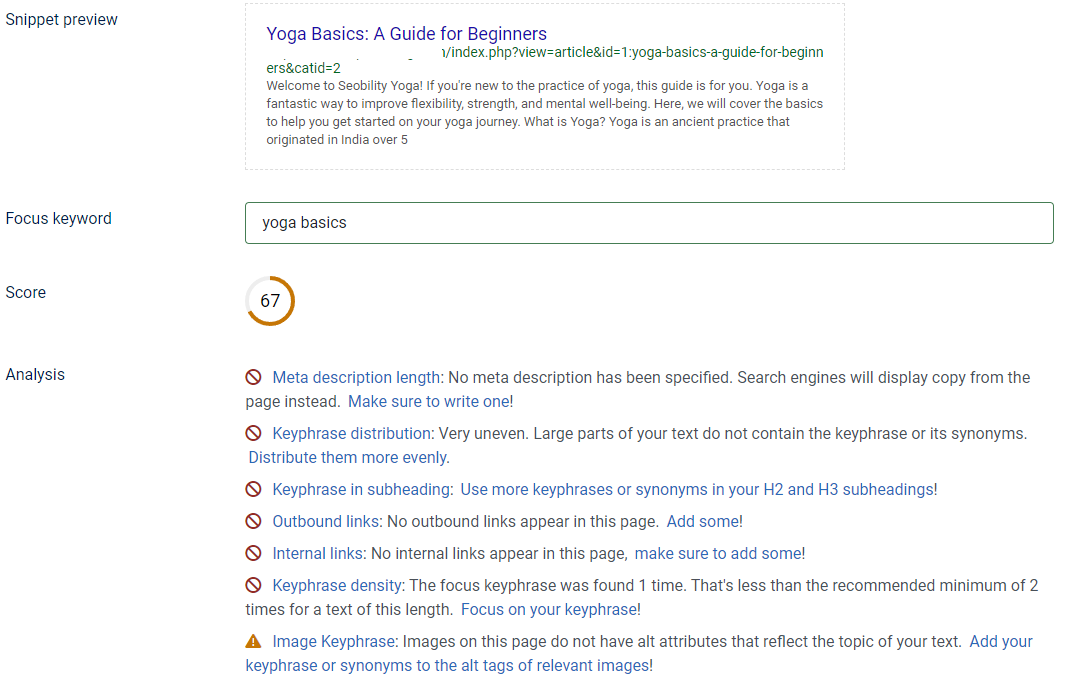The width and height of the screenshot is (1069, 683).
Task: Click the prohibition icon beside Outbound links
Action: point(252,521)
